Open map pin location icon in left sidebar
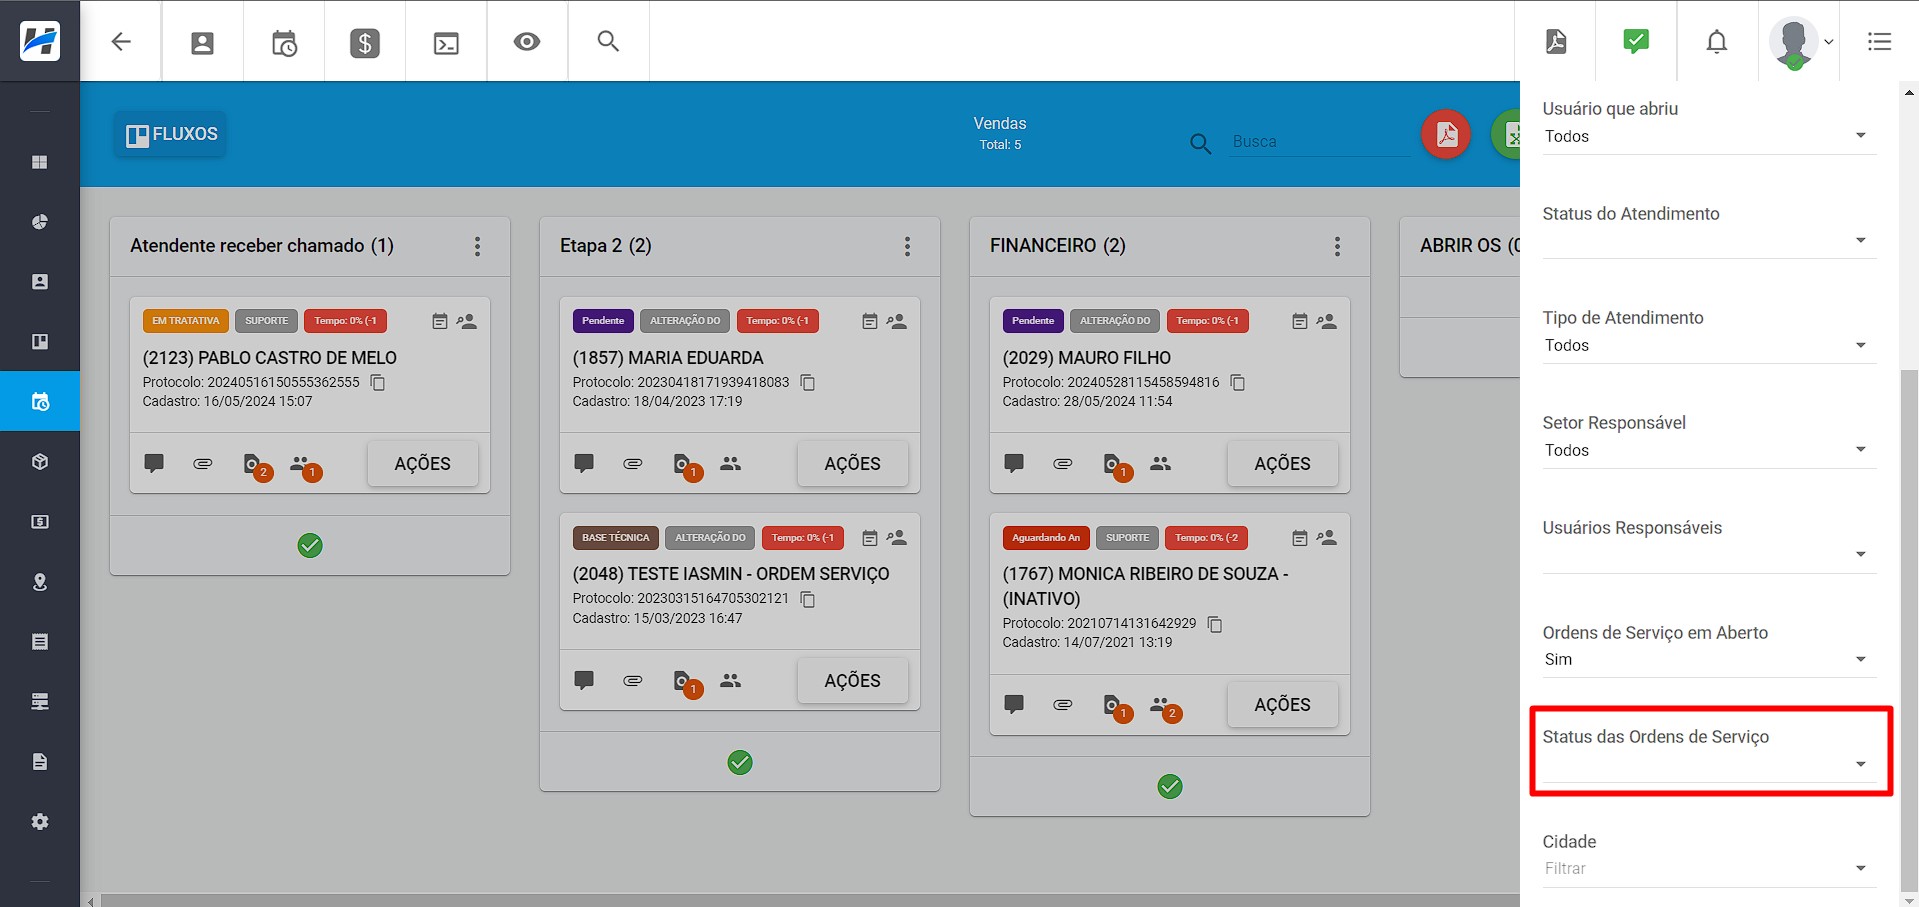The width and height of the screenshot is (1919, 907). tap(40, 582)
